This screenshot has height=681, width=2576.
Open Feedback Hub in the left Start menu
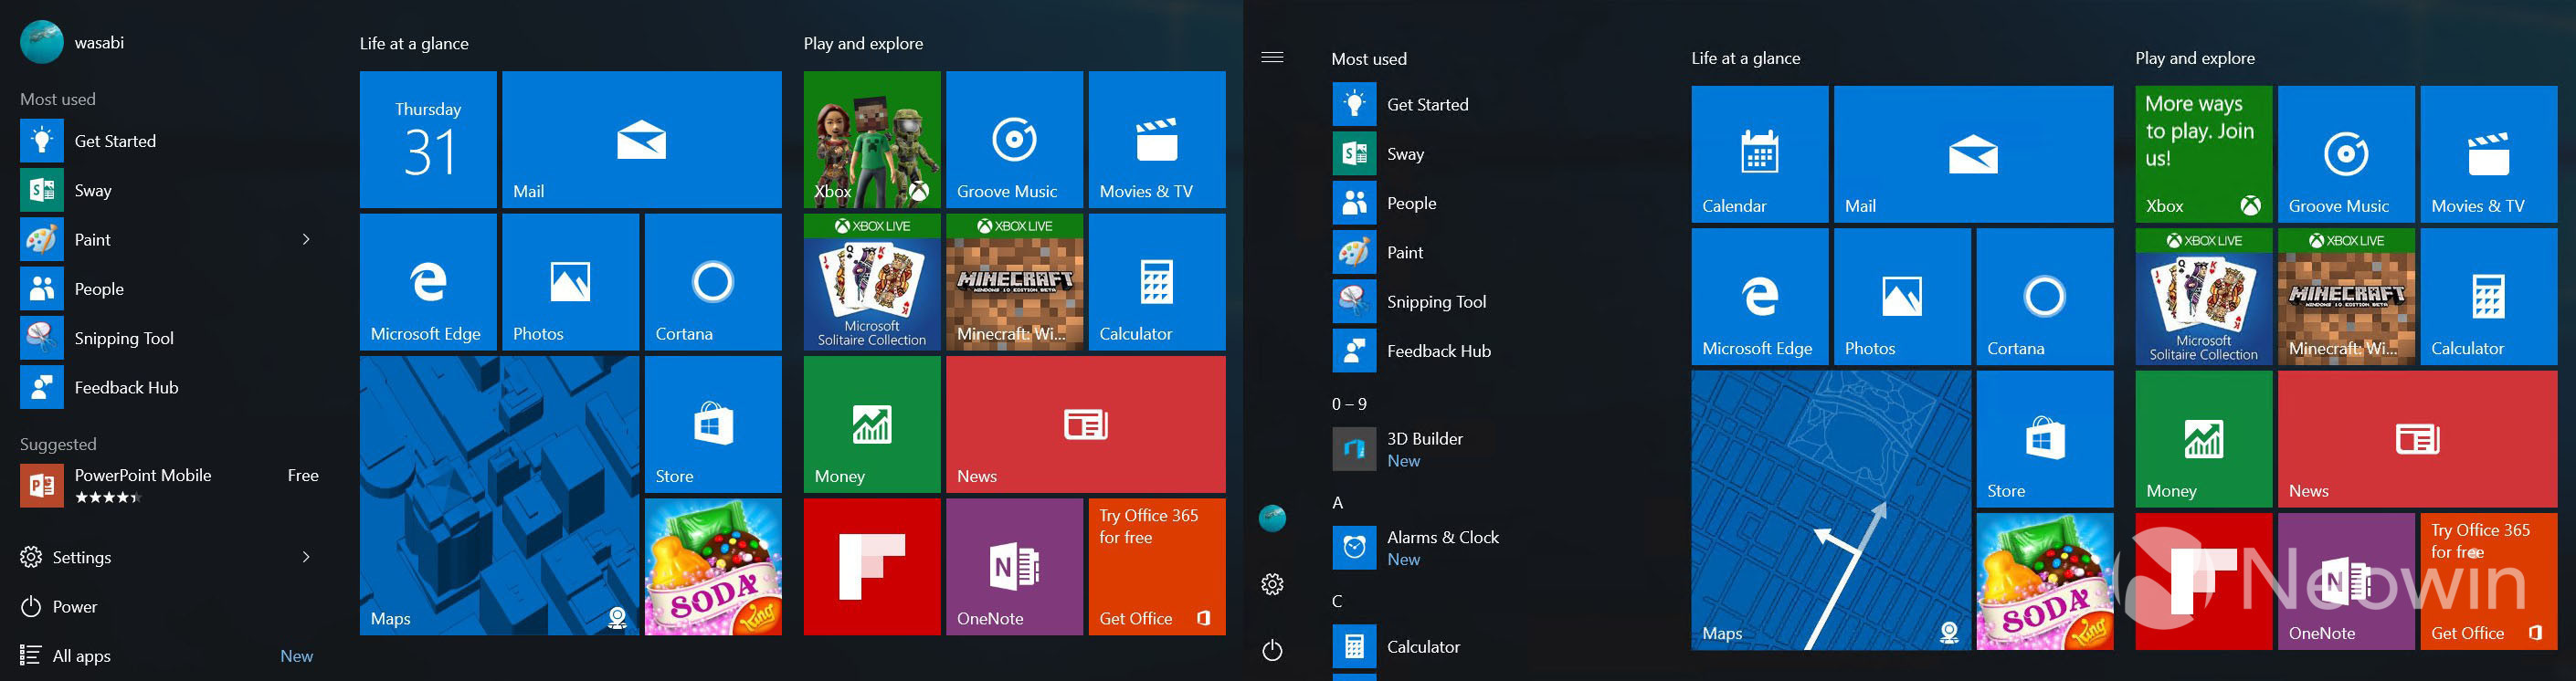170,387
